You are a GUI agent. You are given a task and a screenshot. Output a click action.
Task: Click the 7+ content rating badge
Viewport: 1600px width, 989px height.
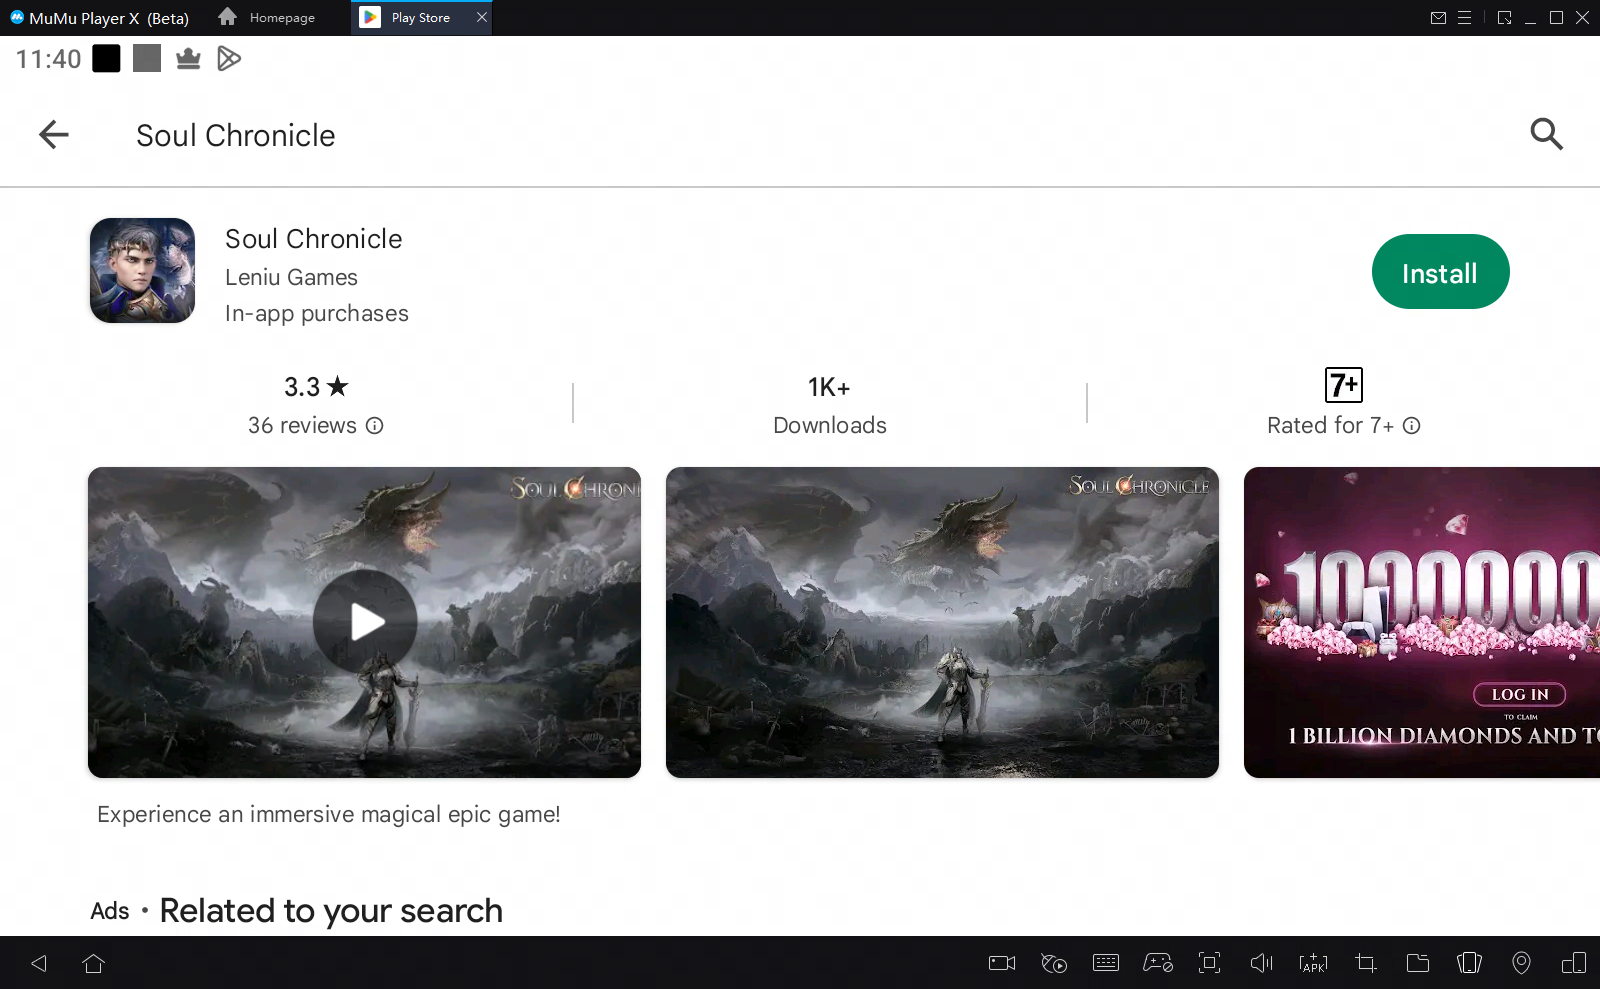click(1344, 385)
